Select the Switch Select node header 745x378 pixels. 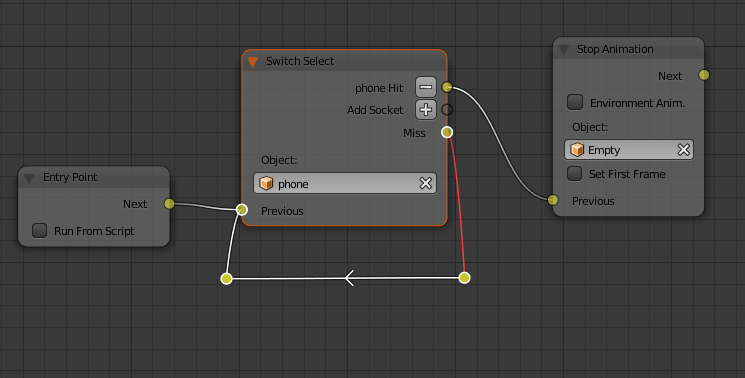point(344,61)
